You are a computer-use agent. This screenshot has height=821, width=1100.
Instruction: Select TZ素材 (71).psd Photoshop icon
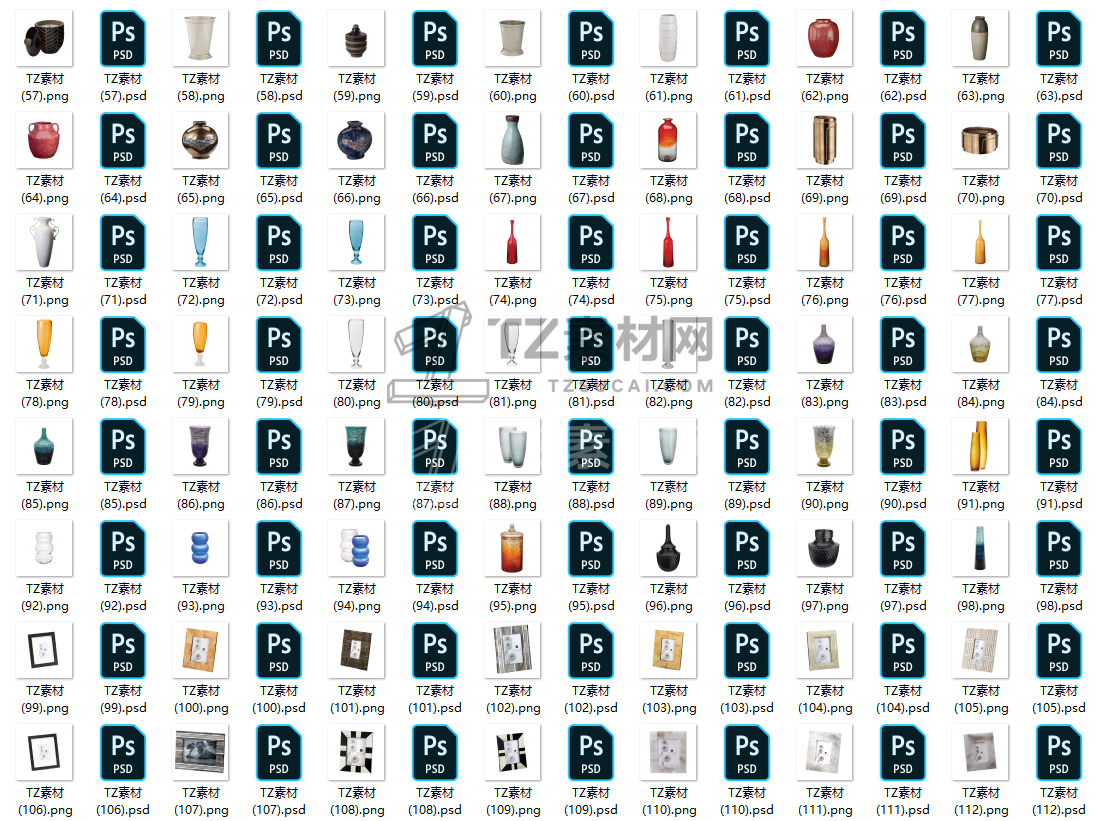coord(123,243)
